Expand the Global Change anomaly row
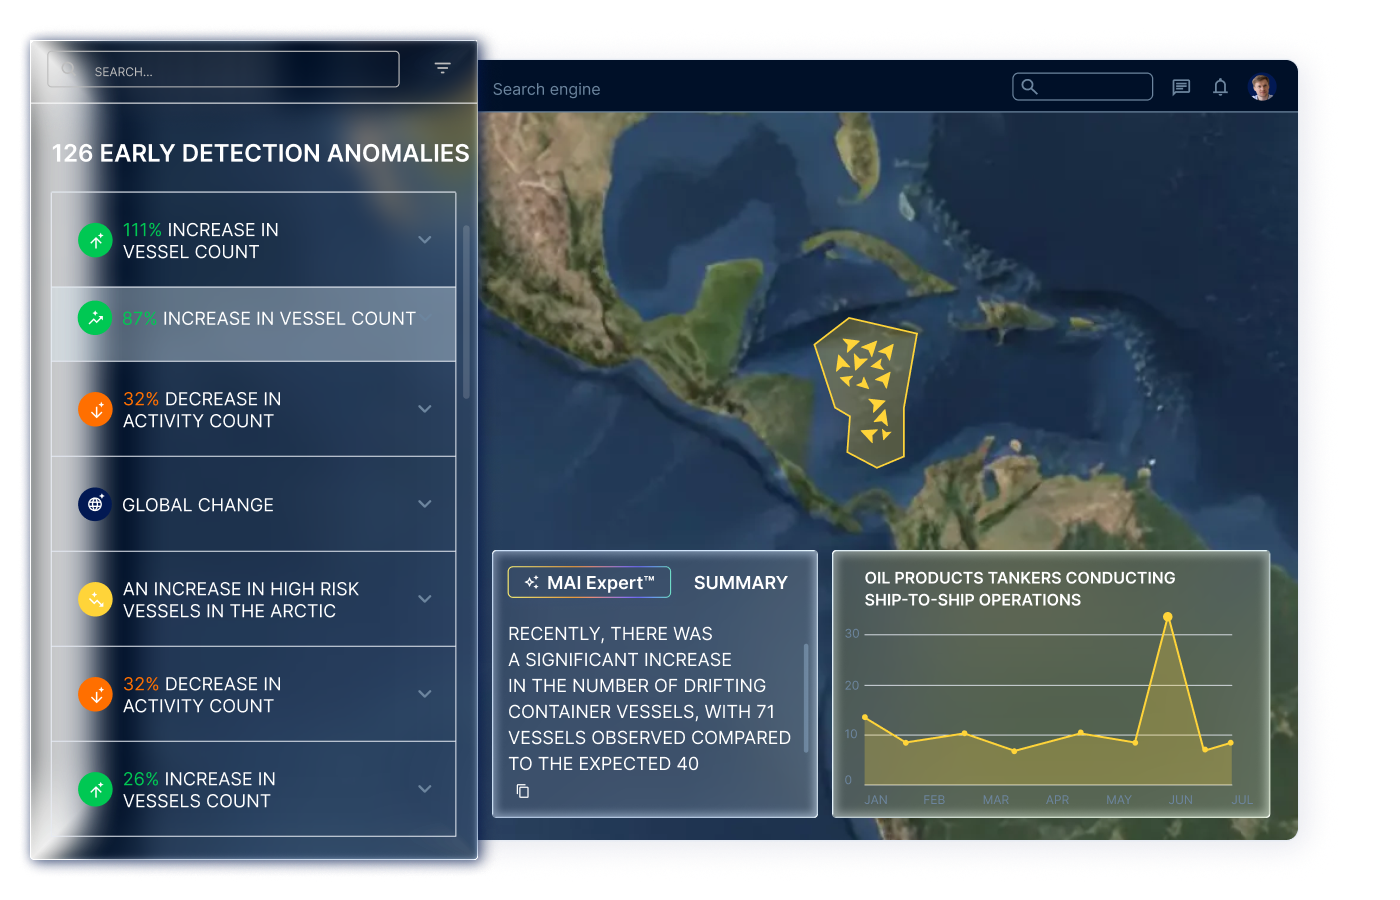This screenshot has height=900, width=1400. tap(425, 504)
